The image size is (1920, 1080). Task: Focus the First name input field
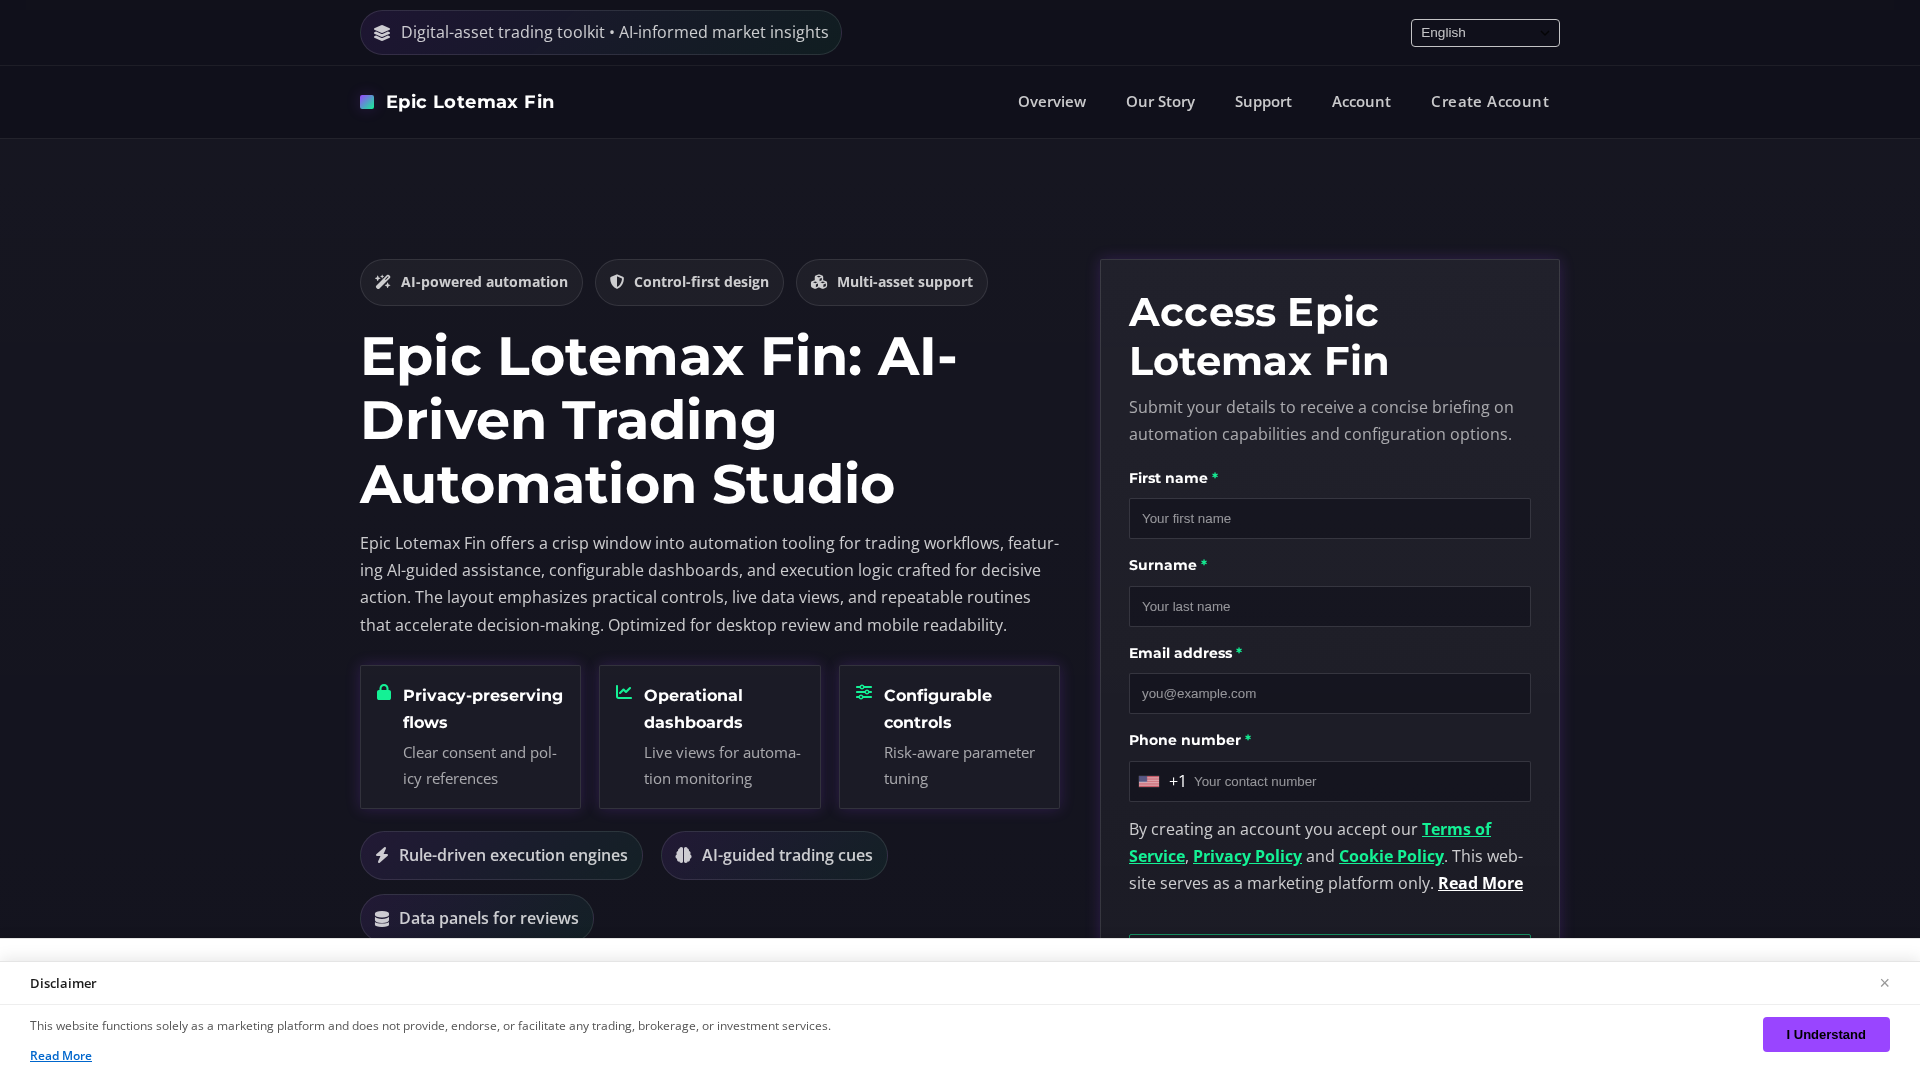[1330, 519]
